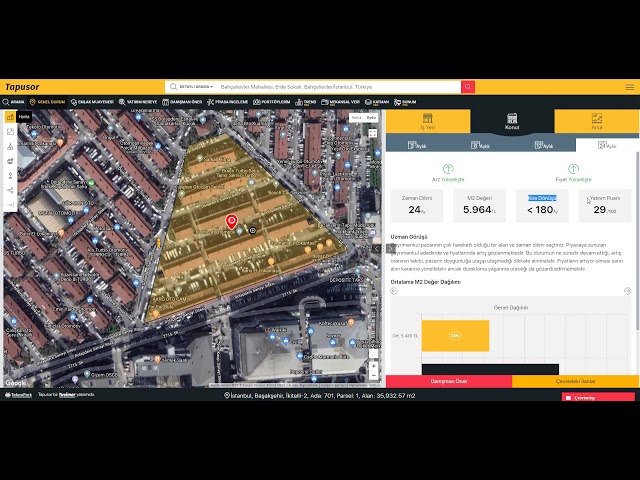The height and width of the screenshot is (480, 640).
Task: Open the hamburger menu at top right
Action: 629,87
